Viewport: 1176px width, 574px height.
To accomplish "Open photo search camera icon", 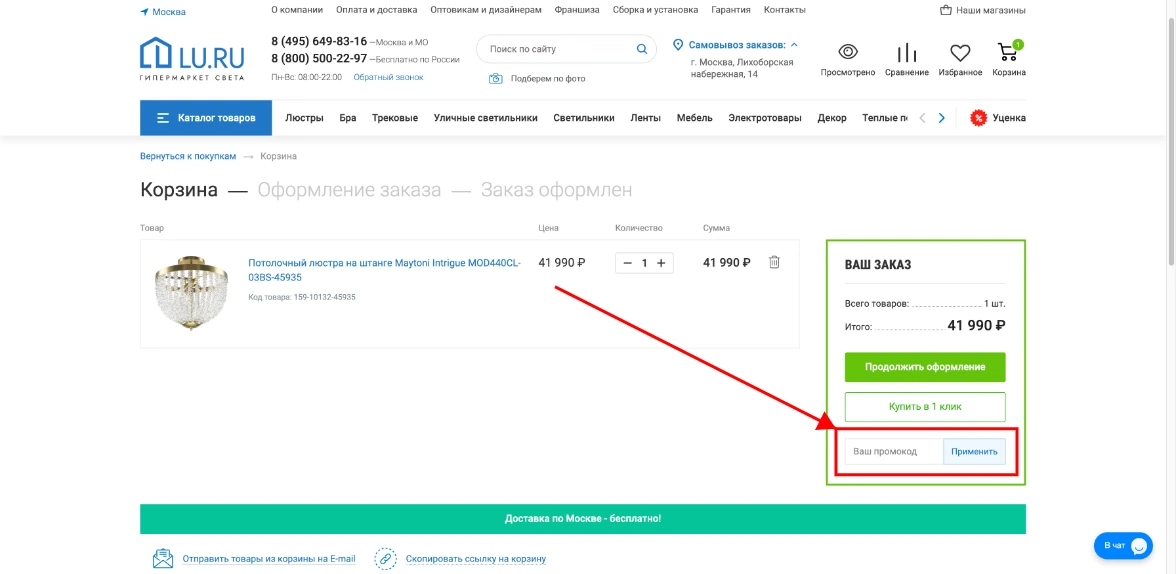I will (x=495, y=78).
